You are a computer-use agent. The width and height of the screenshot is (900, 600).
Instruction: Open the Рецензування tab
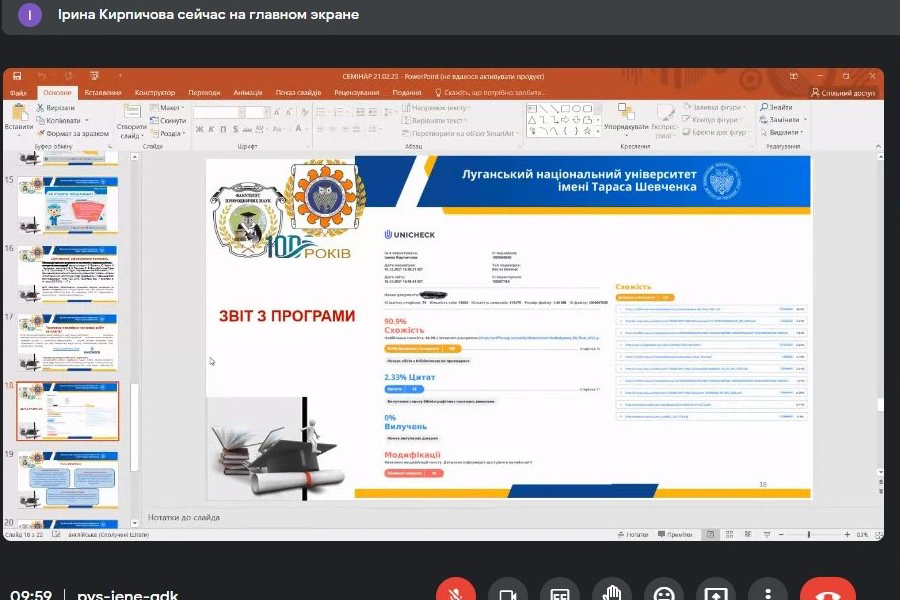click(x=356, y=92)
